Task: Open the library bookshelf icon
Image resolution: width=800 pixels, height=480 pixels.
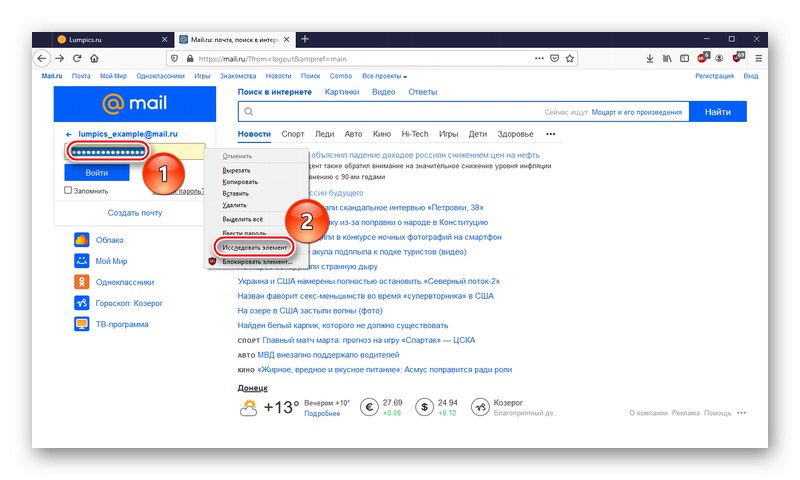Action: [x=667, y=59]
